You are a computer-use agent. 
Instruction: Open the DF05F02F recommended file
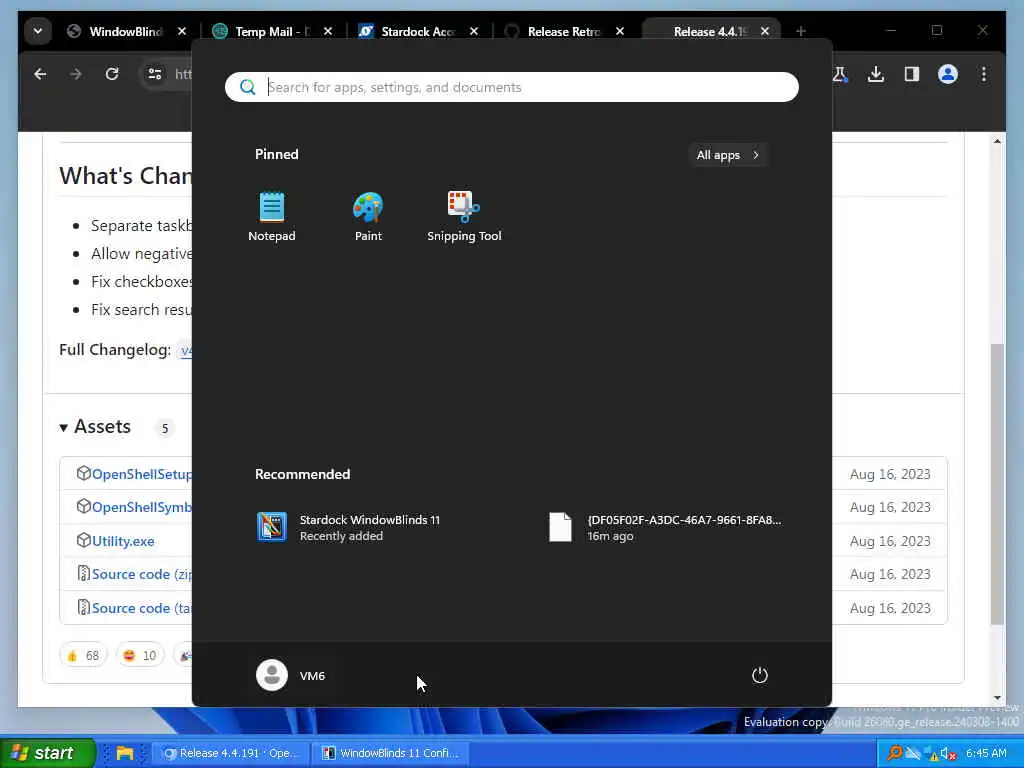[x=665, y=527]
